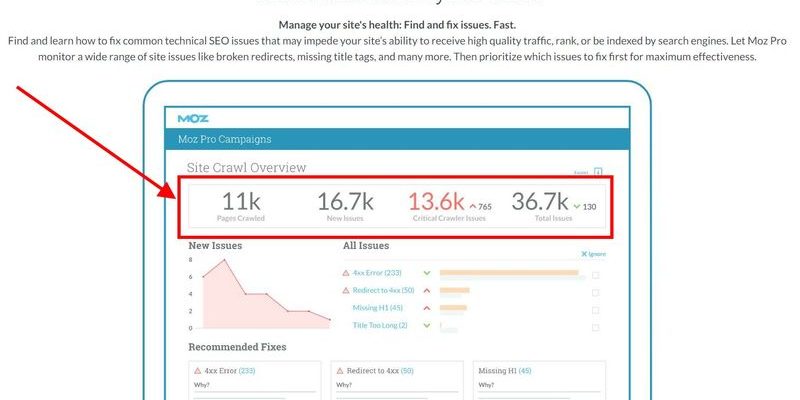Click the Redirect to 4xx warning triangle icon
Image resolution: width=800 pixels, height=400 pixels.
pyautogui.click(x=346, y=290)
